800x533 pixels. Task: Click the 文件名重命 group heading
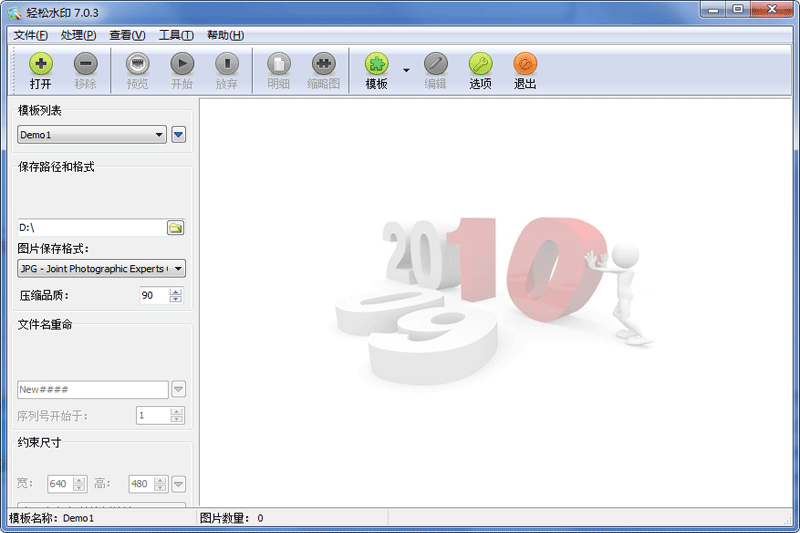(45, 324)
